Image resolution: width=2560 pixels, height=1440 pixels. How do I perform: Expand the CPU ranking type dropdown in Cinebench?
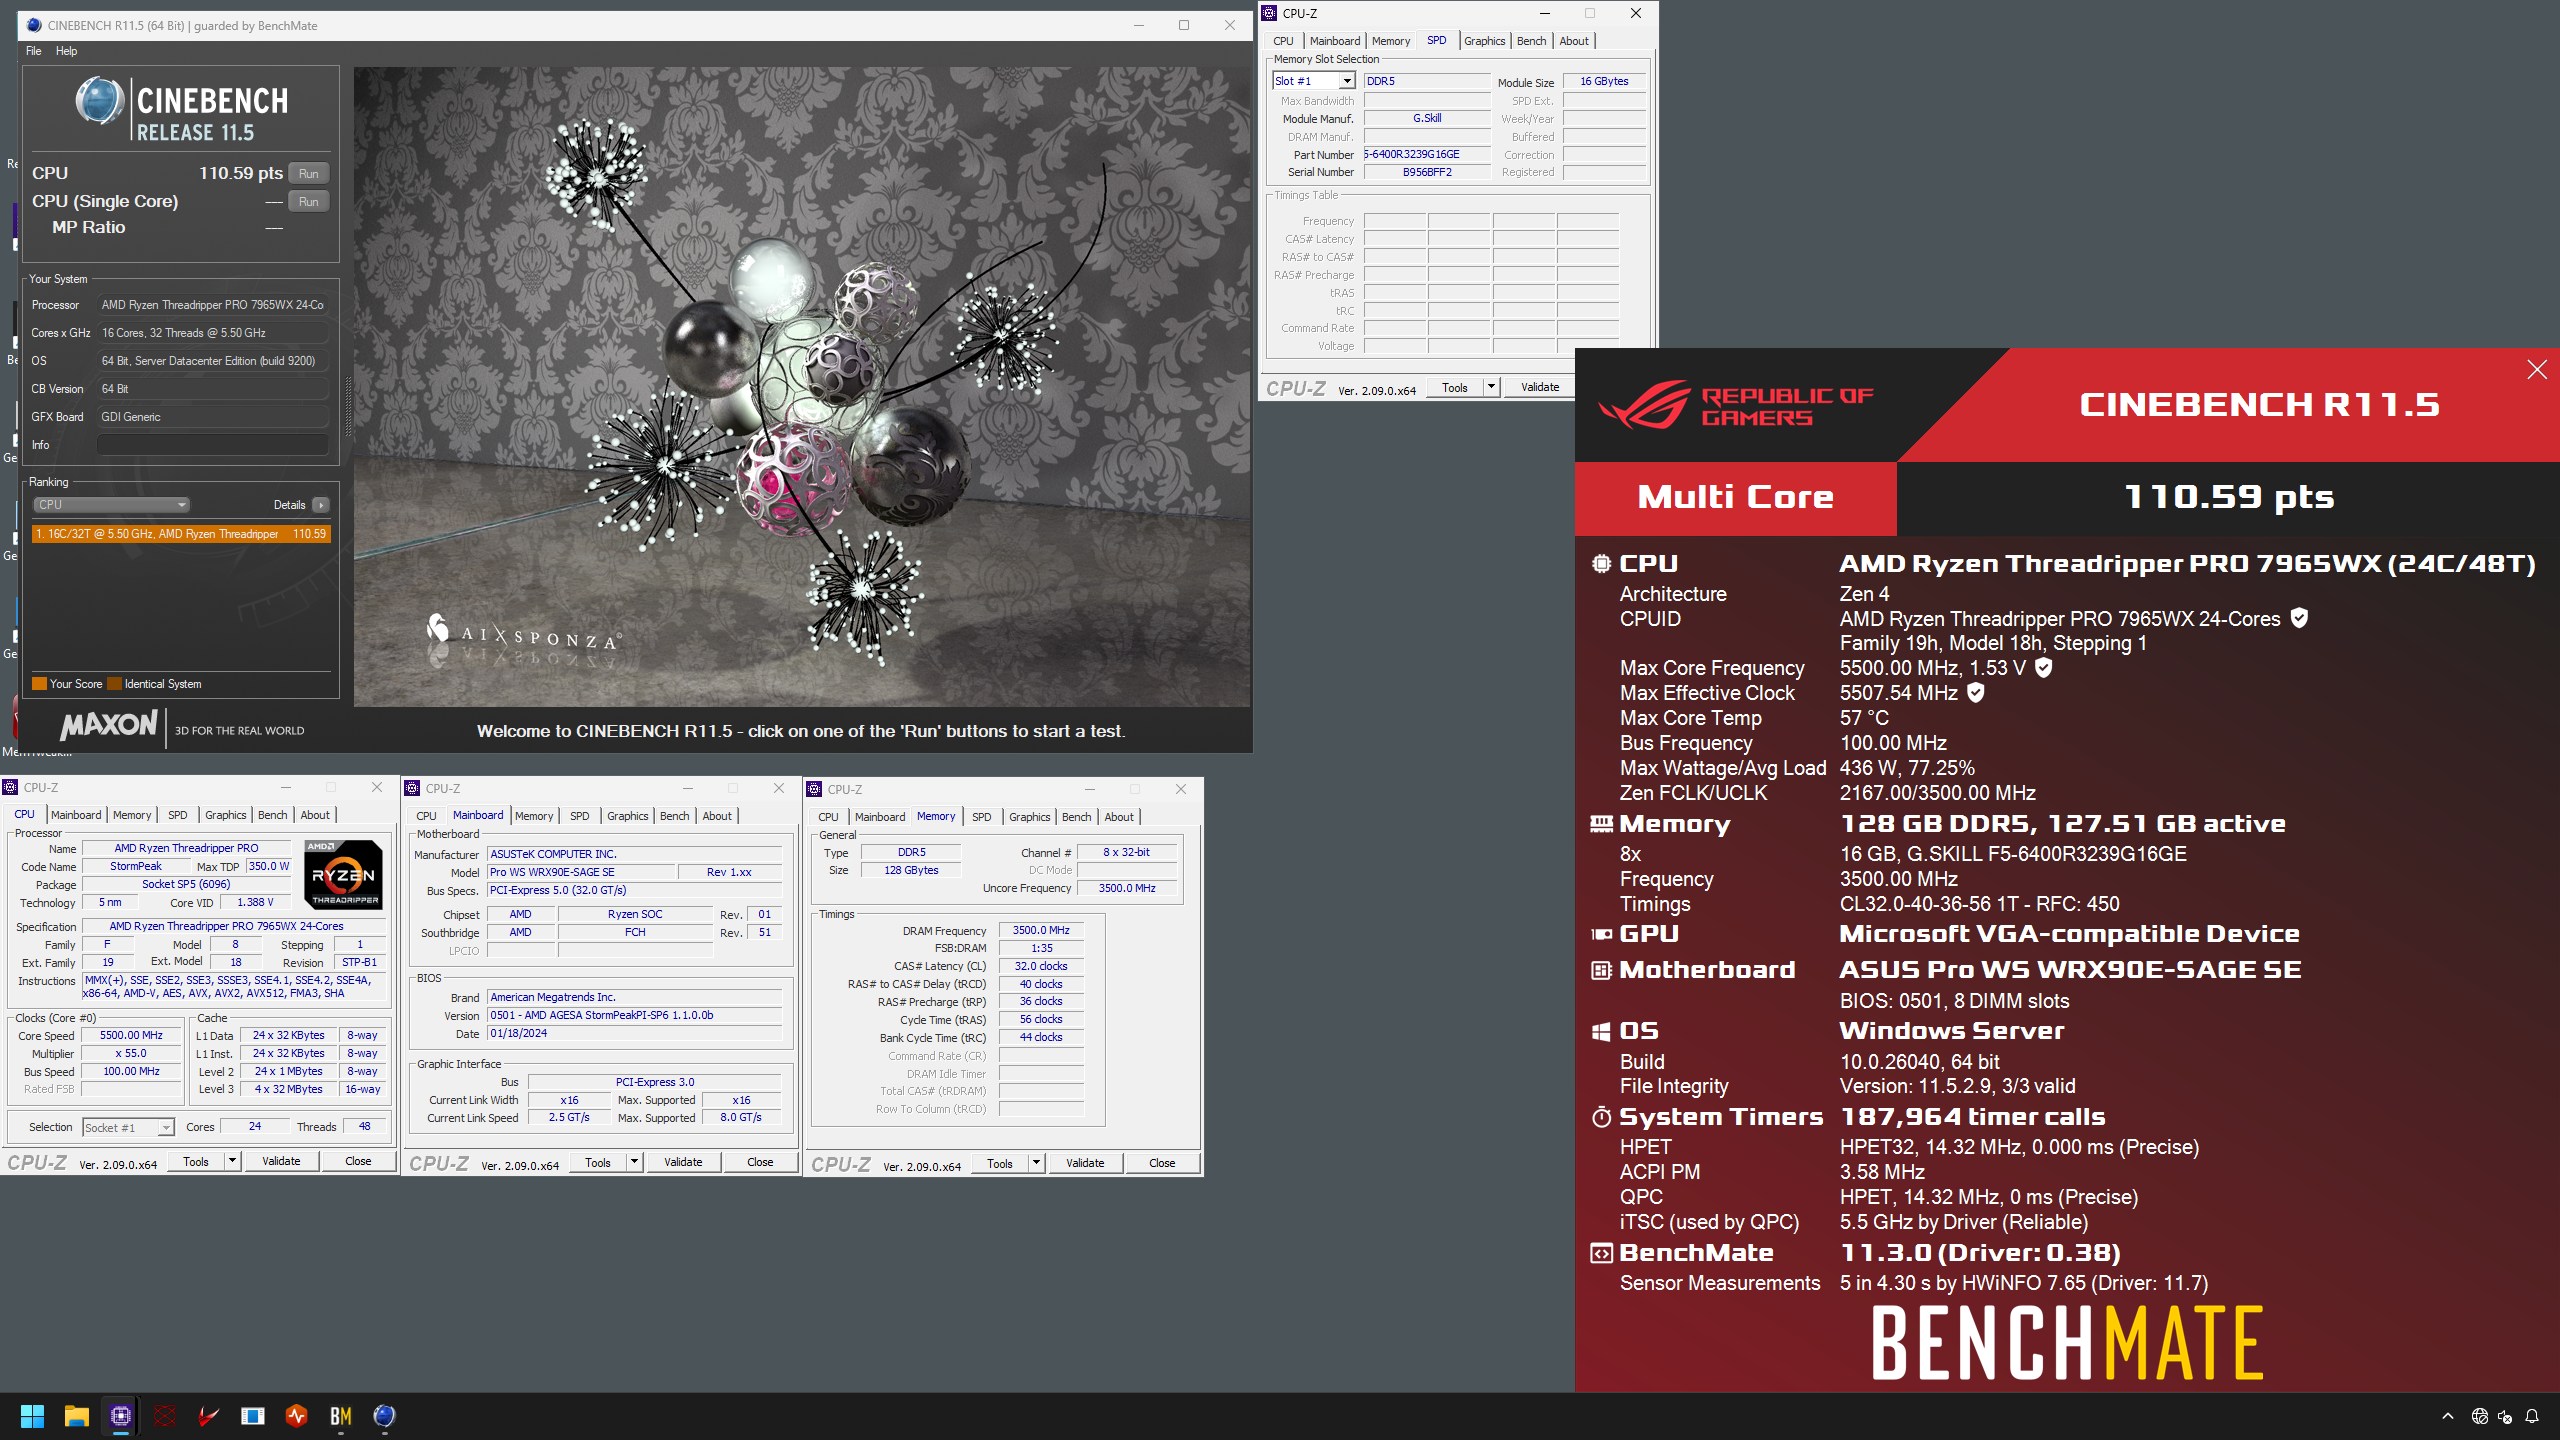tap(112, 505)
